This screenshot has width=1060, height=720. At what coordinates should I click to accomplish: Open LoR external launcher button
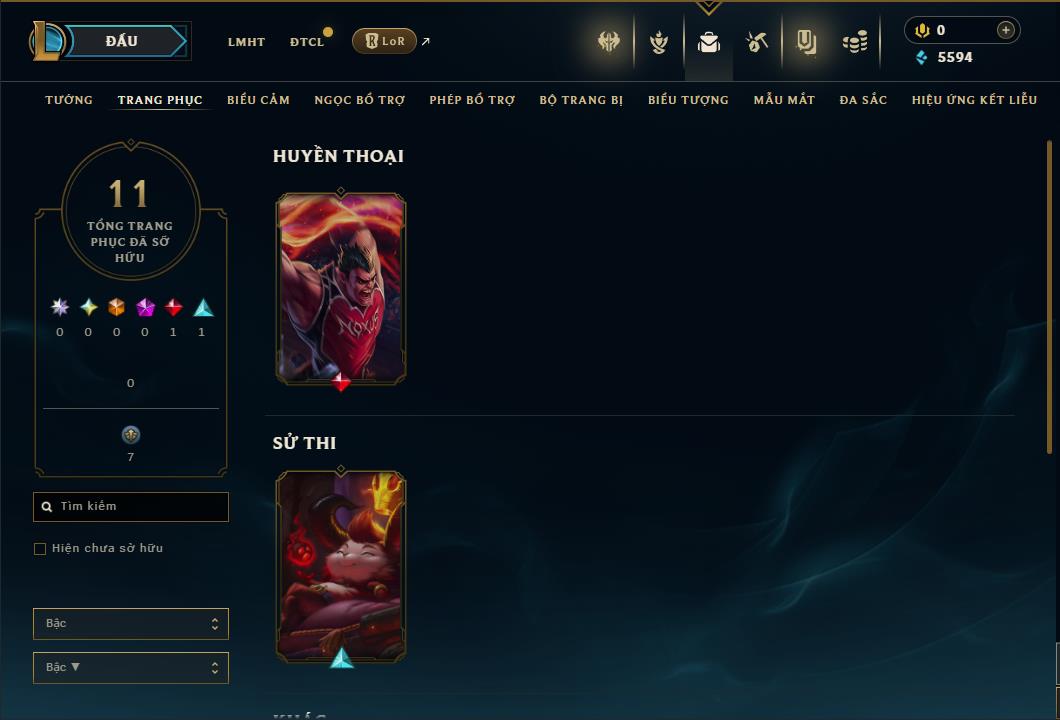384,41
